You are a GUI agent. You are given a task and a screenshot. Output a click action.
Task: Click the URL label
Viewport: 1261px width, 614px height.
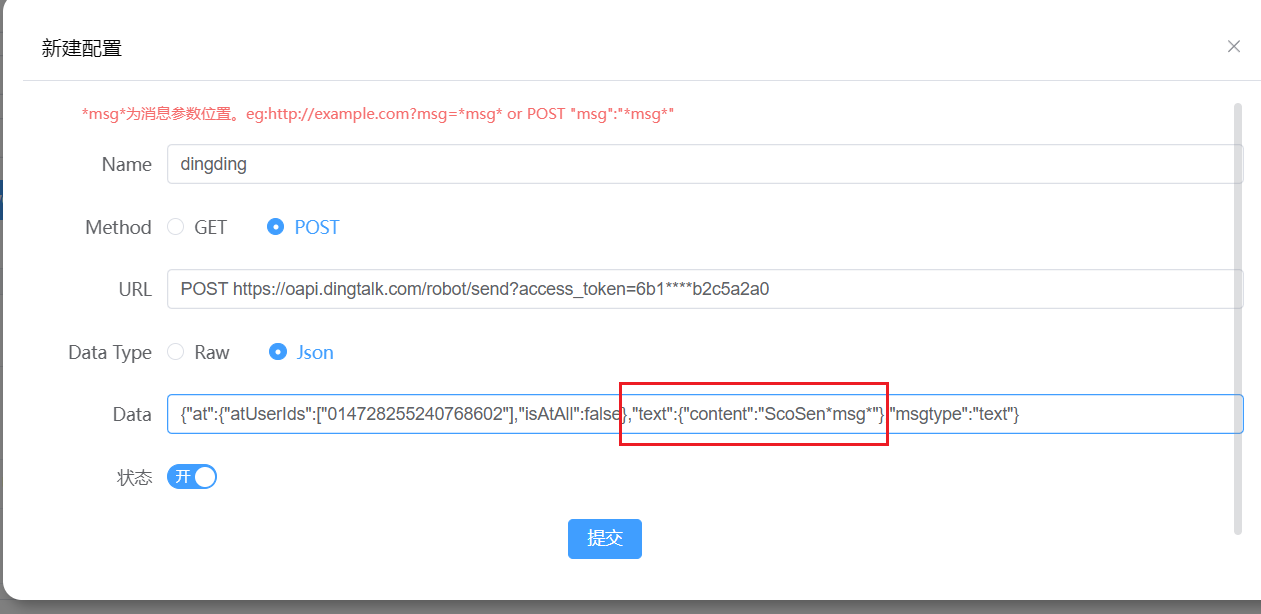135,290
